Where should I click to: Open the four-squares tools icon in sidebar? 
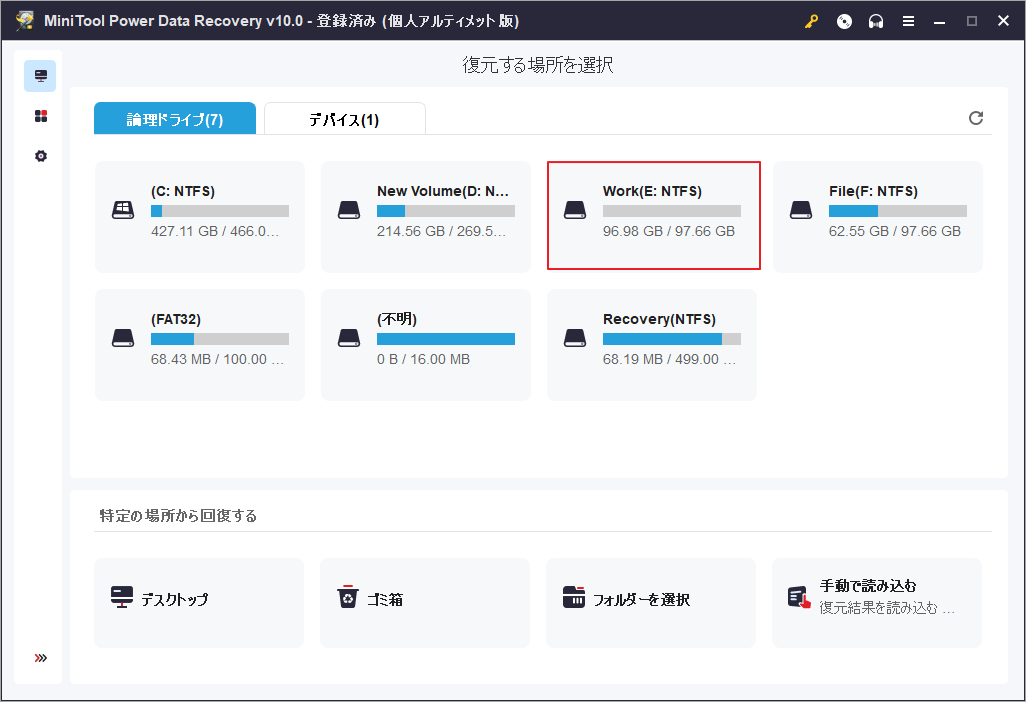tap(40, 116)
